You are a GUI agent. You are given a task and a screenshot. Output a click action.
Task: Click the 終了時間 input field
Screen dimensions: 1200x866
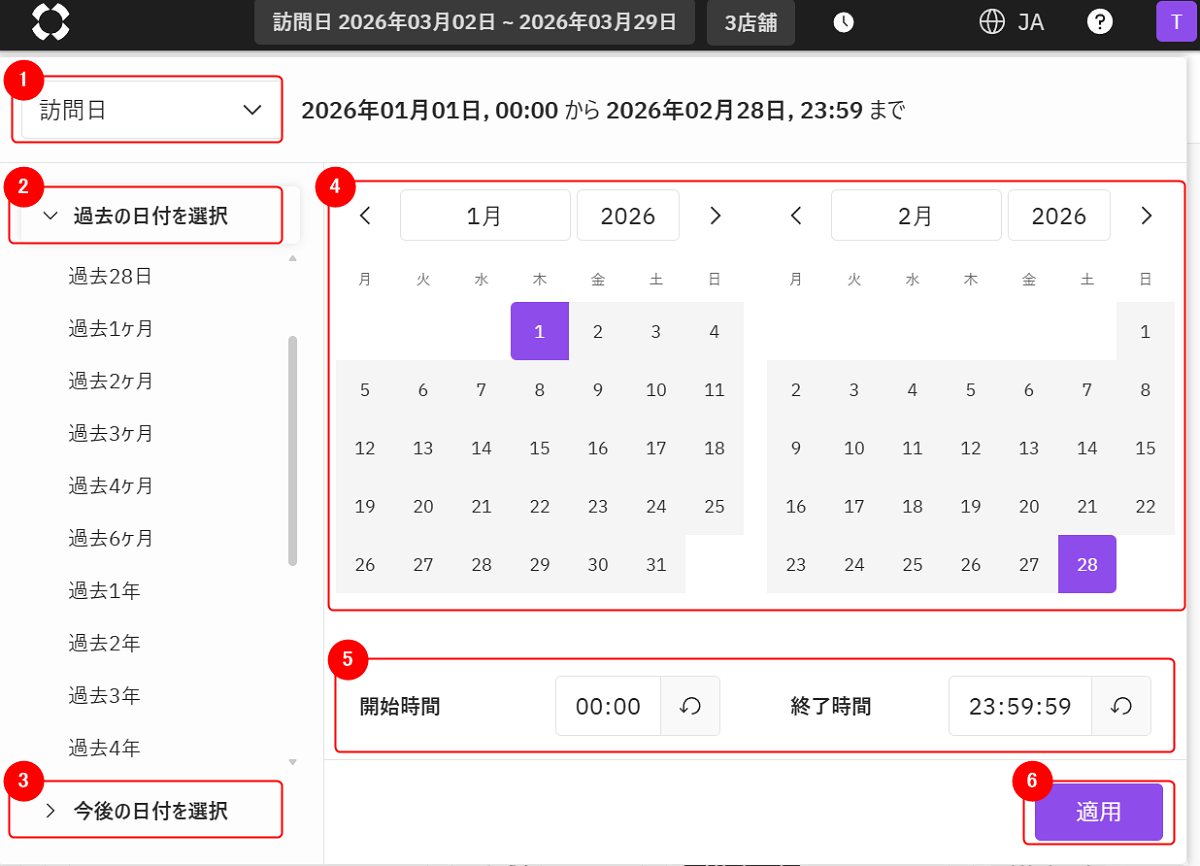[1020, 706]
